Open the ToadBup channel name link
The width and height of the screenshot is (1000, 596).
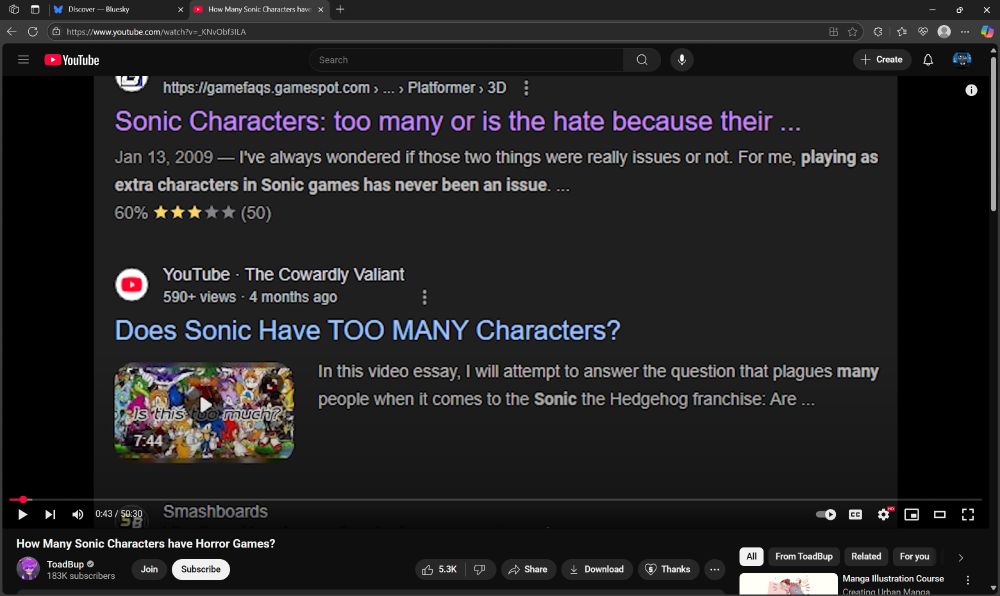(65, 564)
